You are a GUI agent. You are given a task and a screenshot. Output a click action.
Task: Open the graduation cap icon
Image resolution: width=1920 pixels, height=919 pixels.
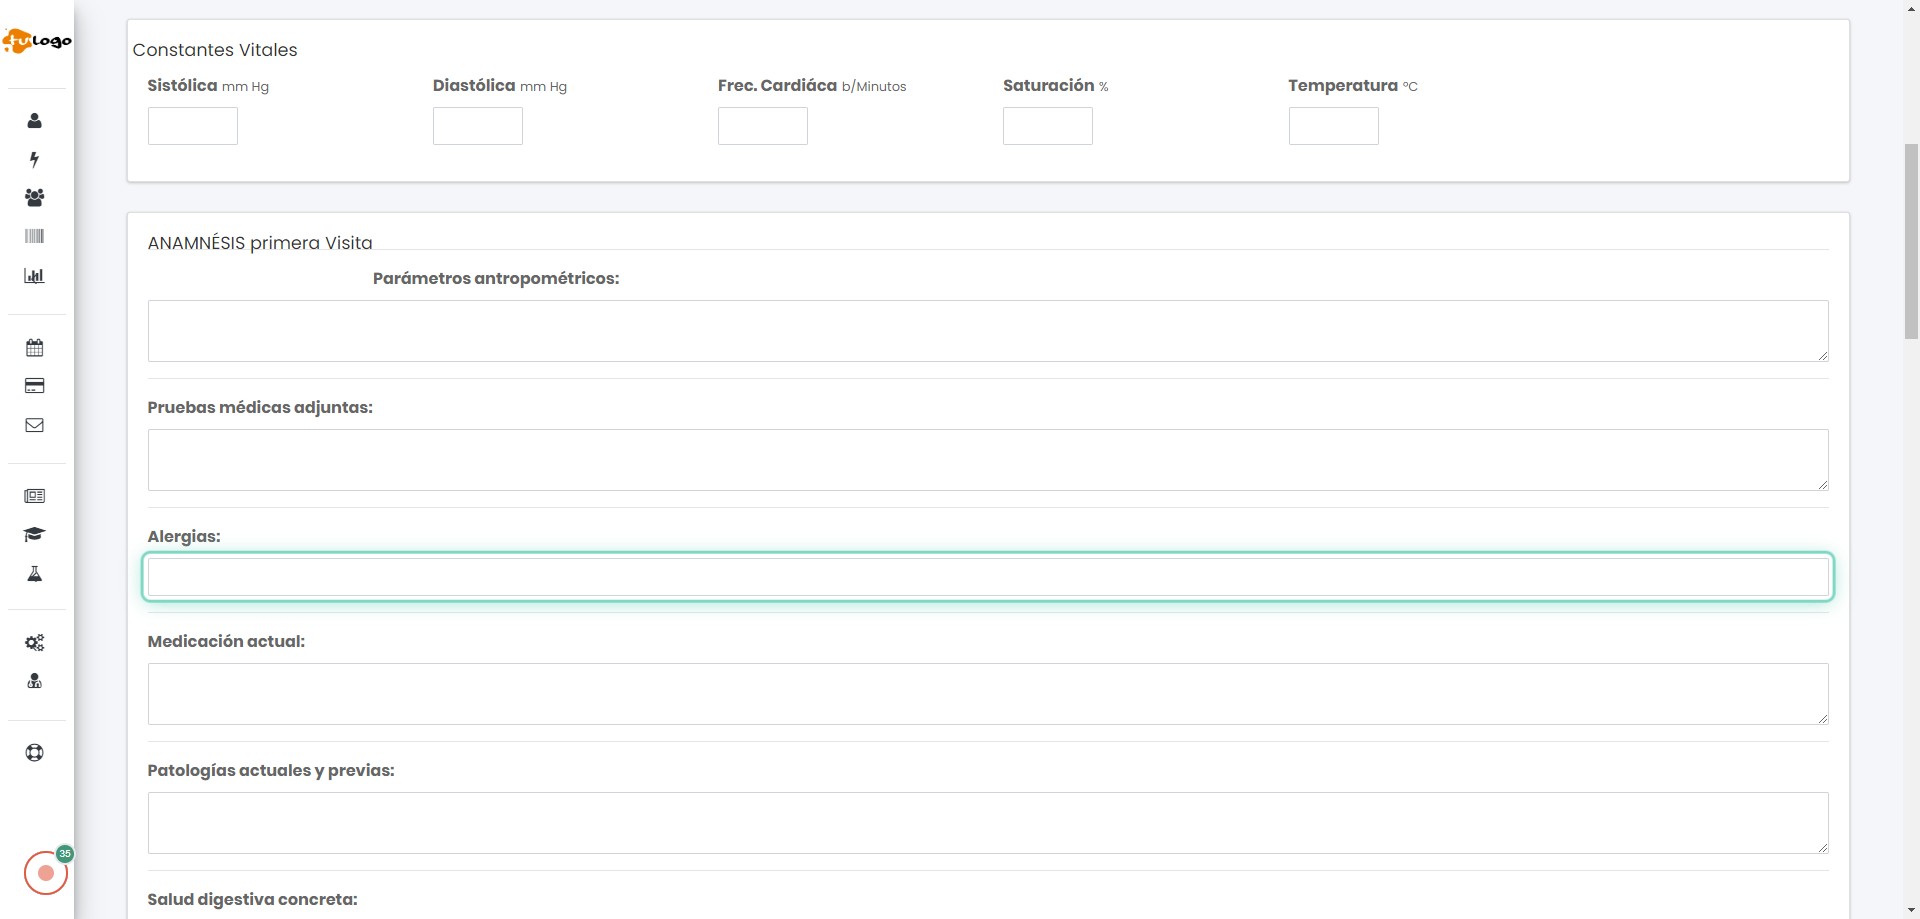(35, 535)
